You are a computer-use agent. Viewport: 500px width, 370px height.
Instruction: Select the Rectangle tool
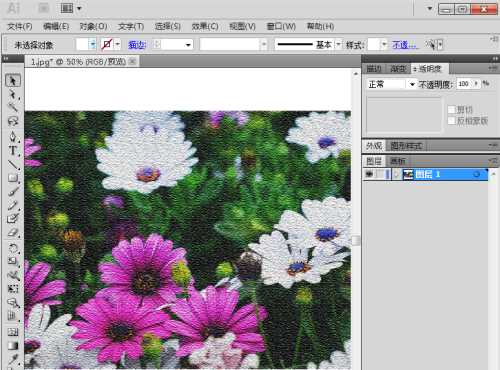[13, 178]
